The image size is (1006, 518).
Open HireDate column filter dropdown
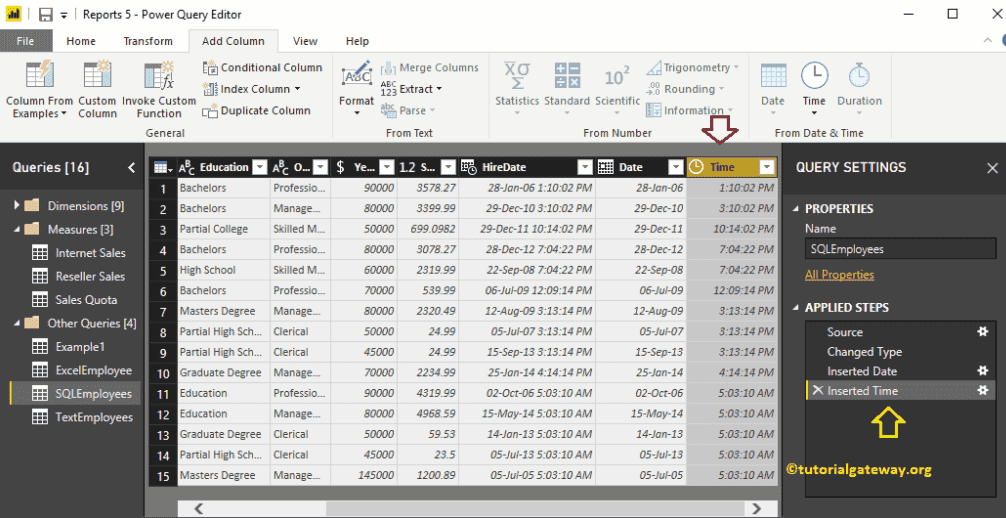coord(584,168)
